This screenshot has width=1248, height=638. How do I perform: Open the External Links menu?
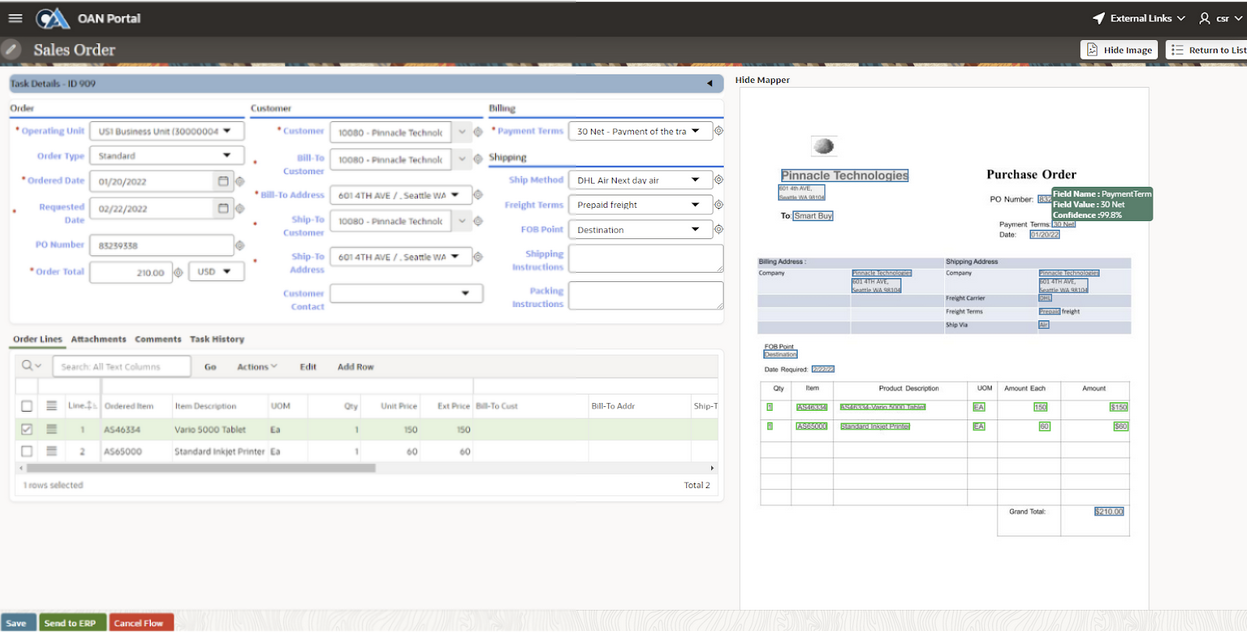(x=1138, y=18)
